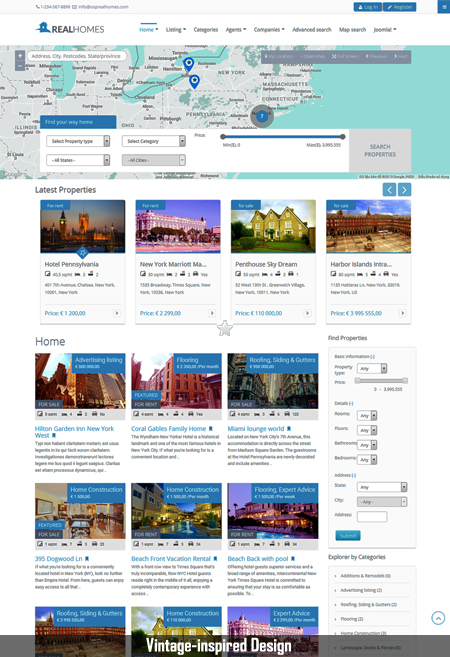Open Advertising listing (2) category
Screen dimensions: 450x657
361,590
